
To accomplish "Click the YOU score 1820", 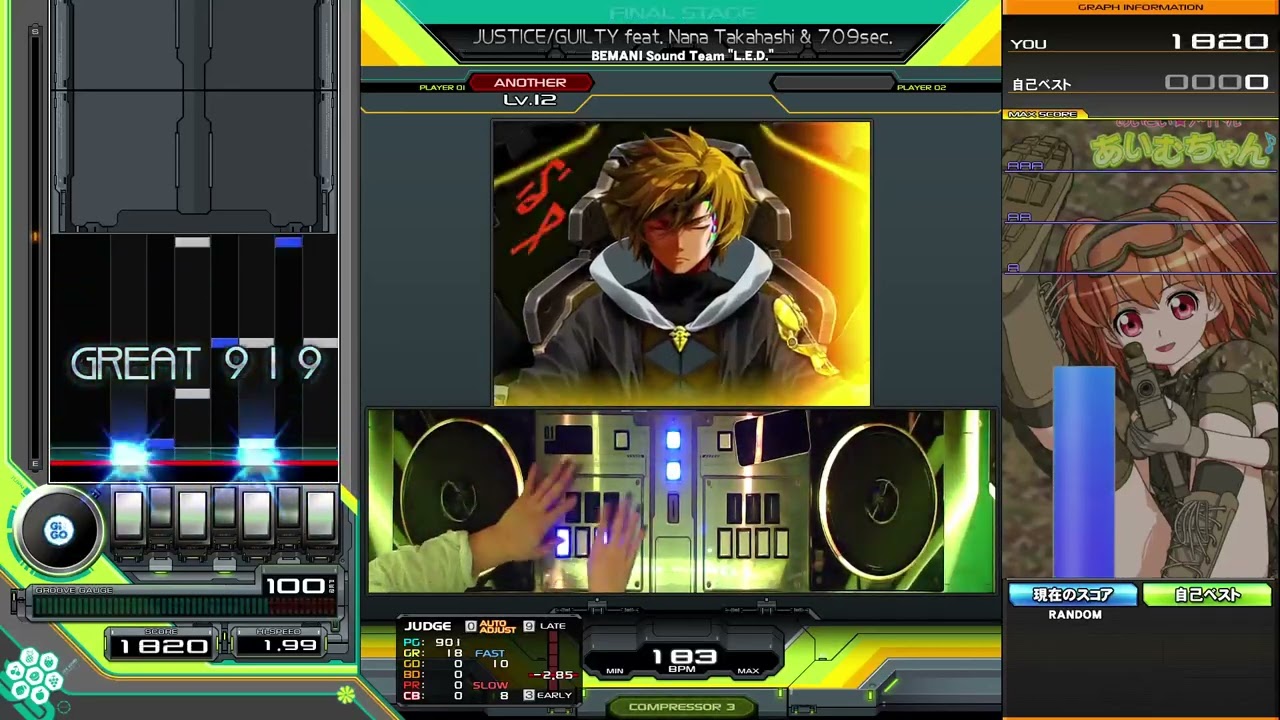I will (x=1140, y=43).
